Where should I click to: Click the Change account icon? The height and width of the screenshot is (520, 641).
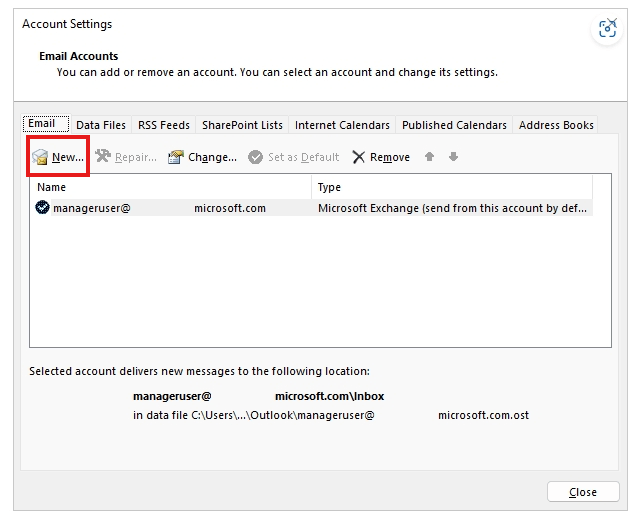pyautogui.click(x=176, y=157)
